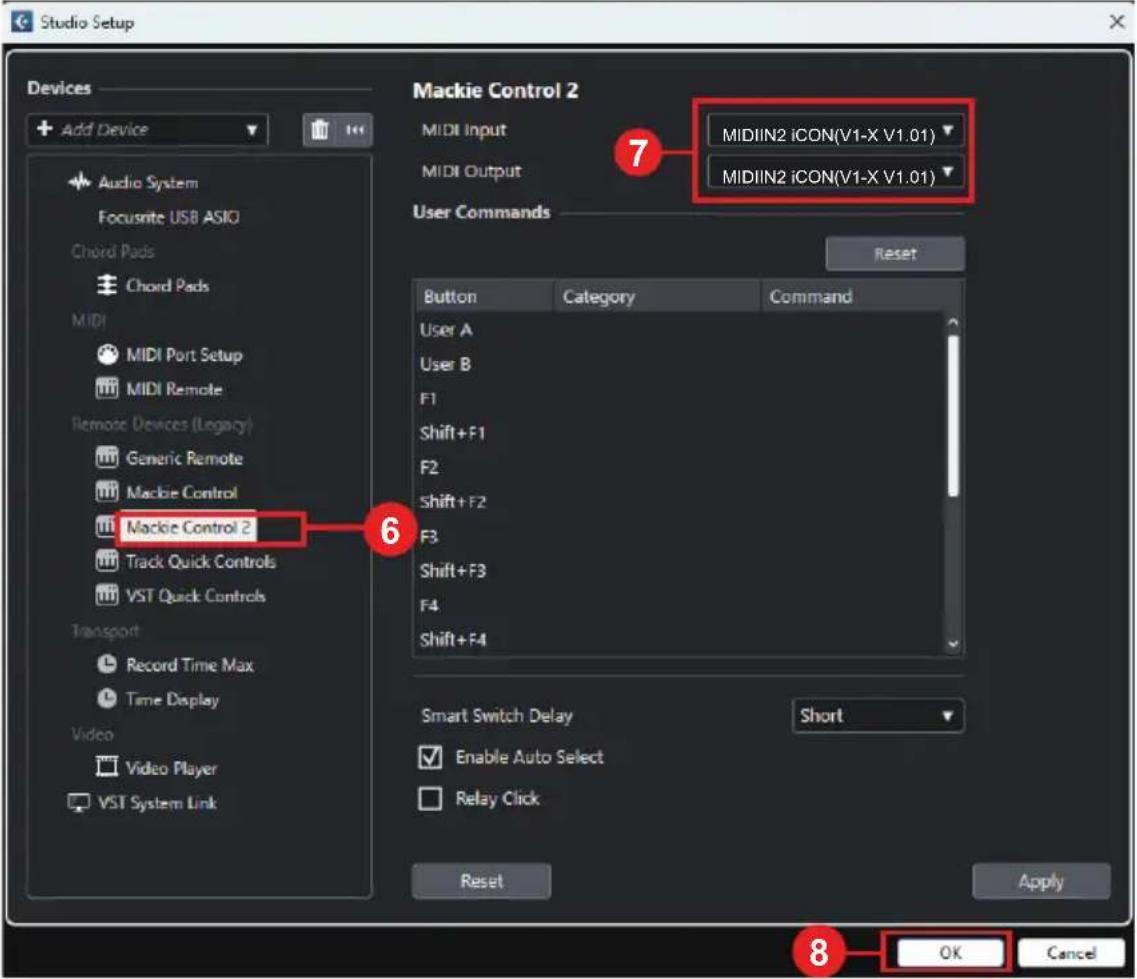Enable the Relay Click checkbox
This screenshot has width=1137, height=979.
[x=430, y=798]
